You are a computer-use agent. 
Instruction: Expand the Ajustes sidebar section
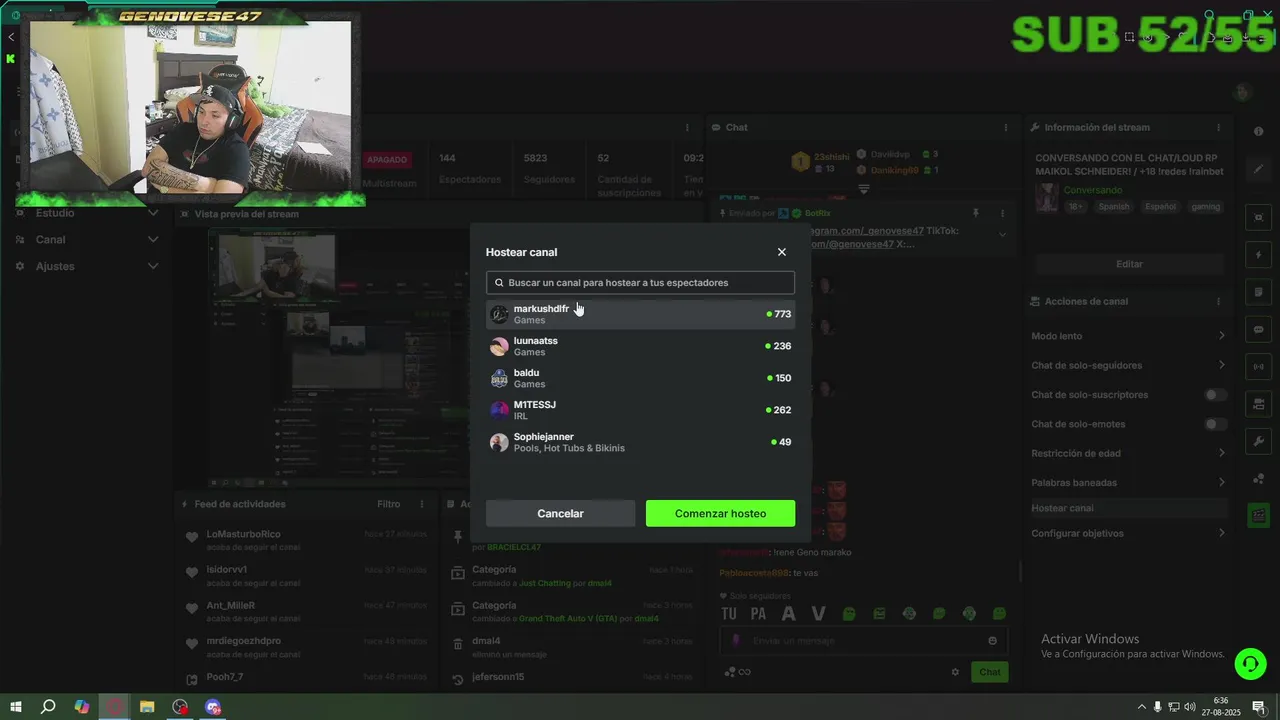coord(153,266)
